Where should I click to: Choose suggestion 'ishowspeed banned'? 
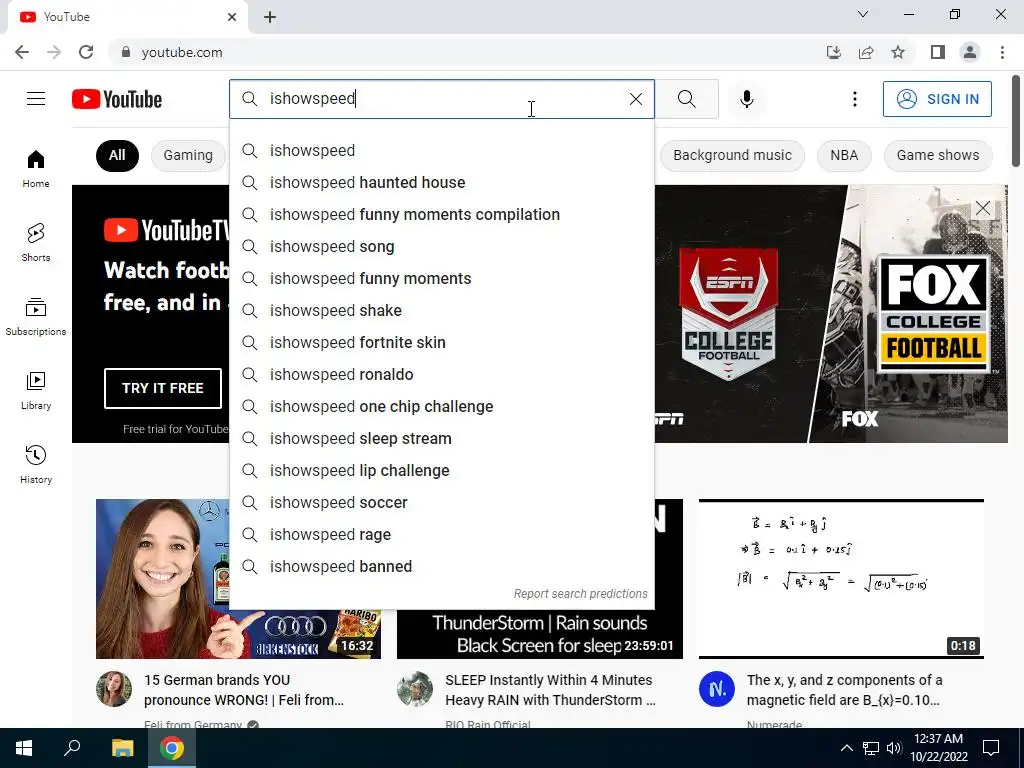click(441, 566)
